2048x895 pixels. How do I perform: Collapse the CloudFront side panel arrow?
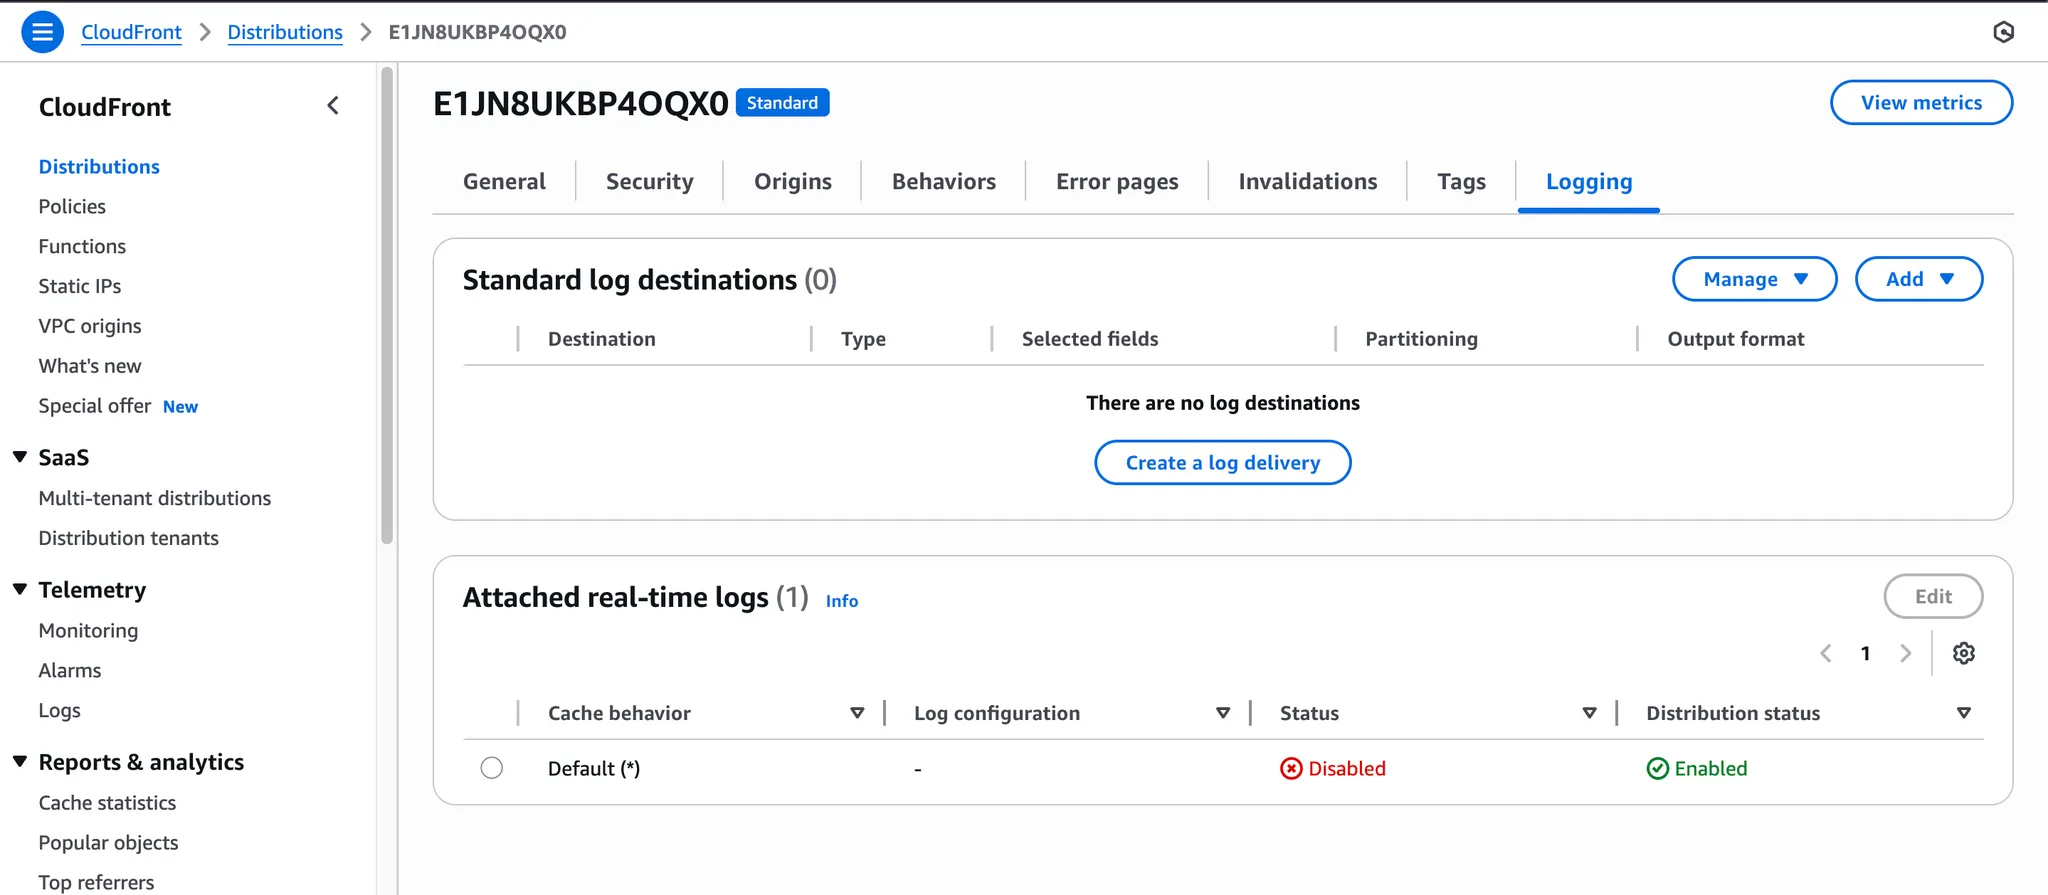[x=333, y=106]
